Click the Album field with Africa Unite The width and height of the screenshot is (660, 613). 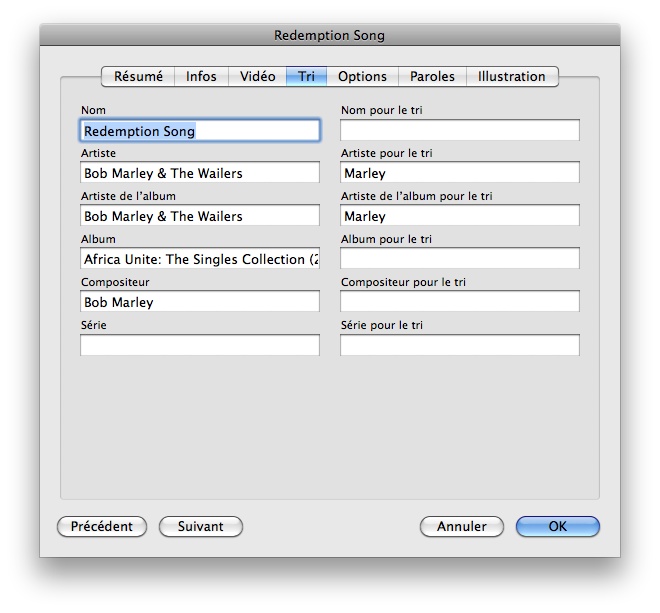pos(200,260)
